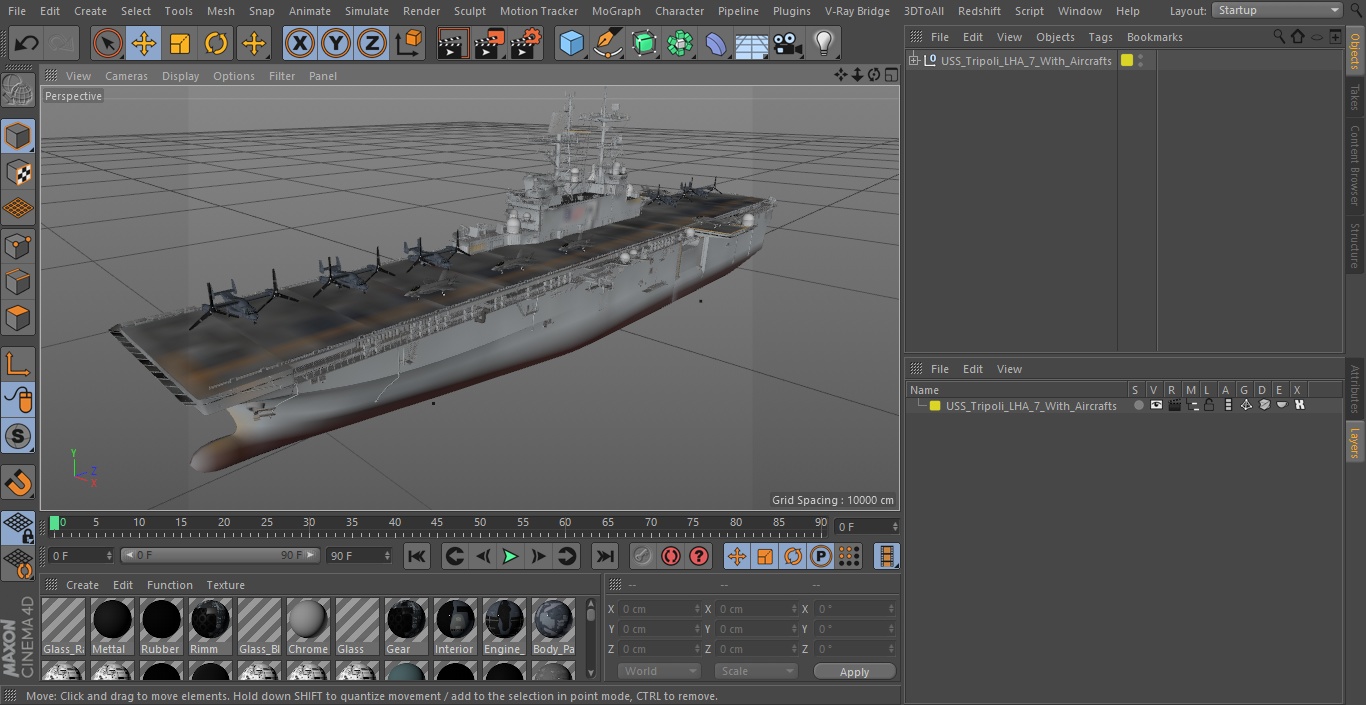Image resolution: width=1366 pixels, height=705 pixels.
Task: Add a Camera object
Action: [x=788, y=43]
